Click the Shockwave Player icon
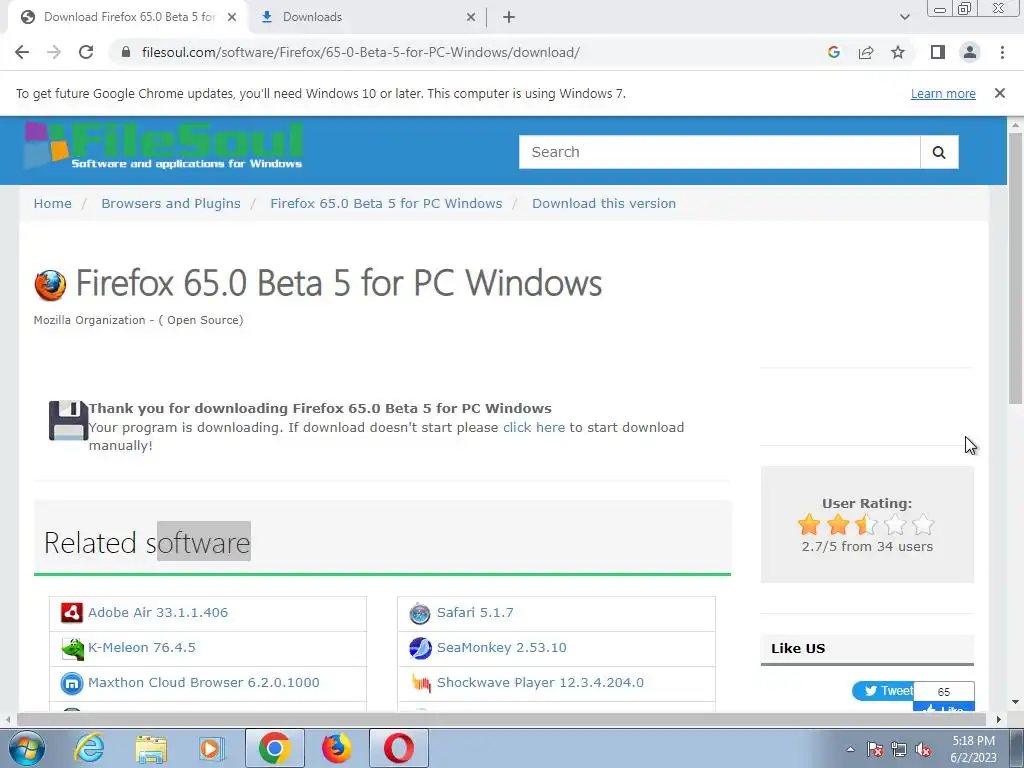The image size is (1024, 768). click(421, 683)
